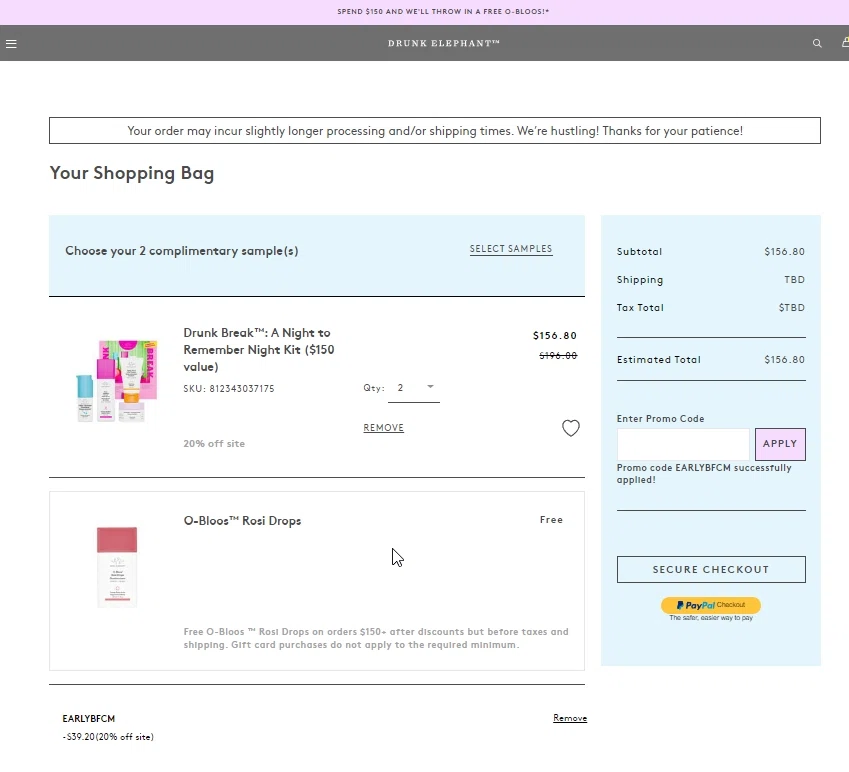Screen dimensions: 849x772
Task: Open Drunk Break Night Kit product title
Action: pyautogui.click(x=259, y=350)
